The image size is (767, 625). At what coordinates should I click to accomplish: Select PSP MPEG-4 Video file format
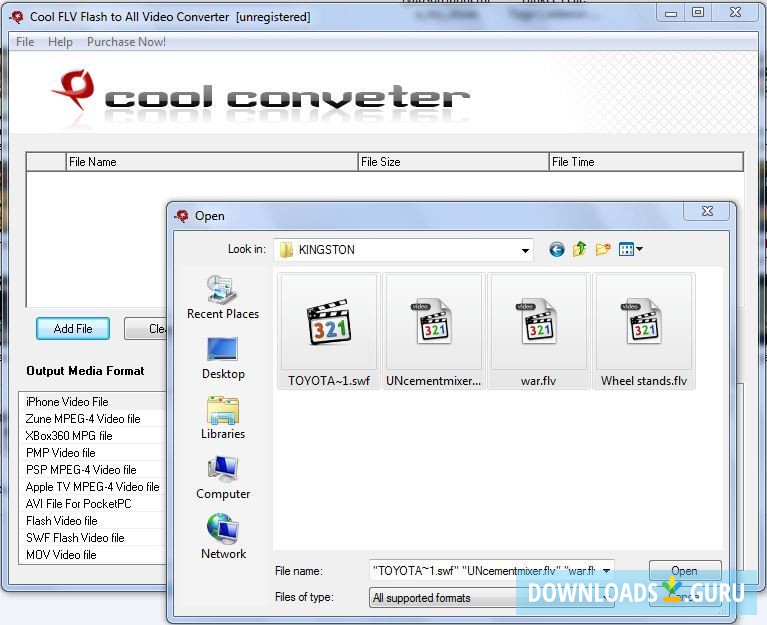pos(93,469)
